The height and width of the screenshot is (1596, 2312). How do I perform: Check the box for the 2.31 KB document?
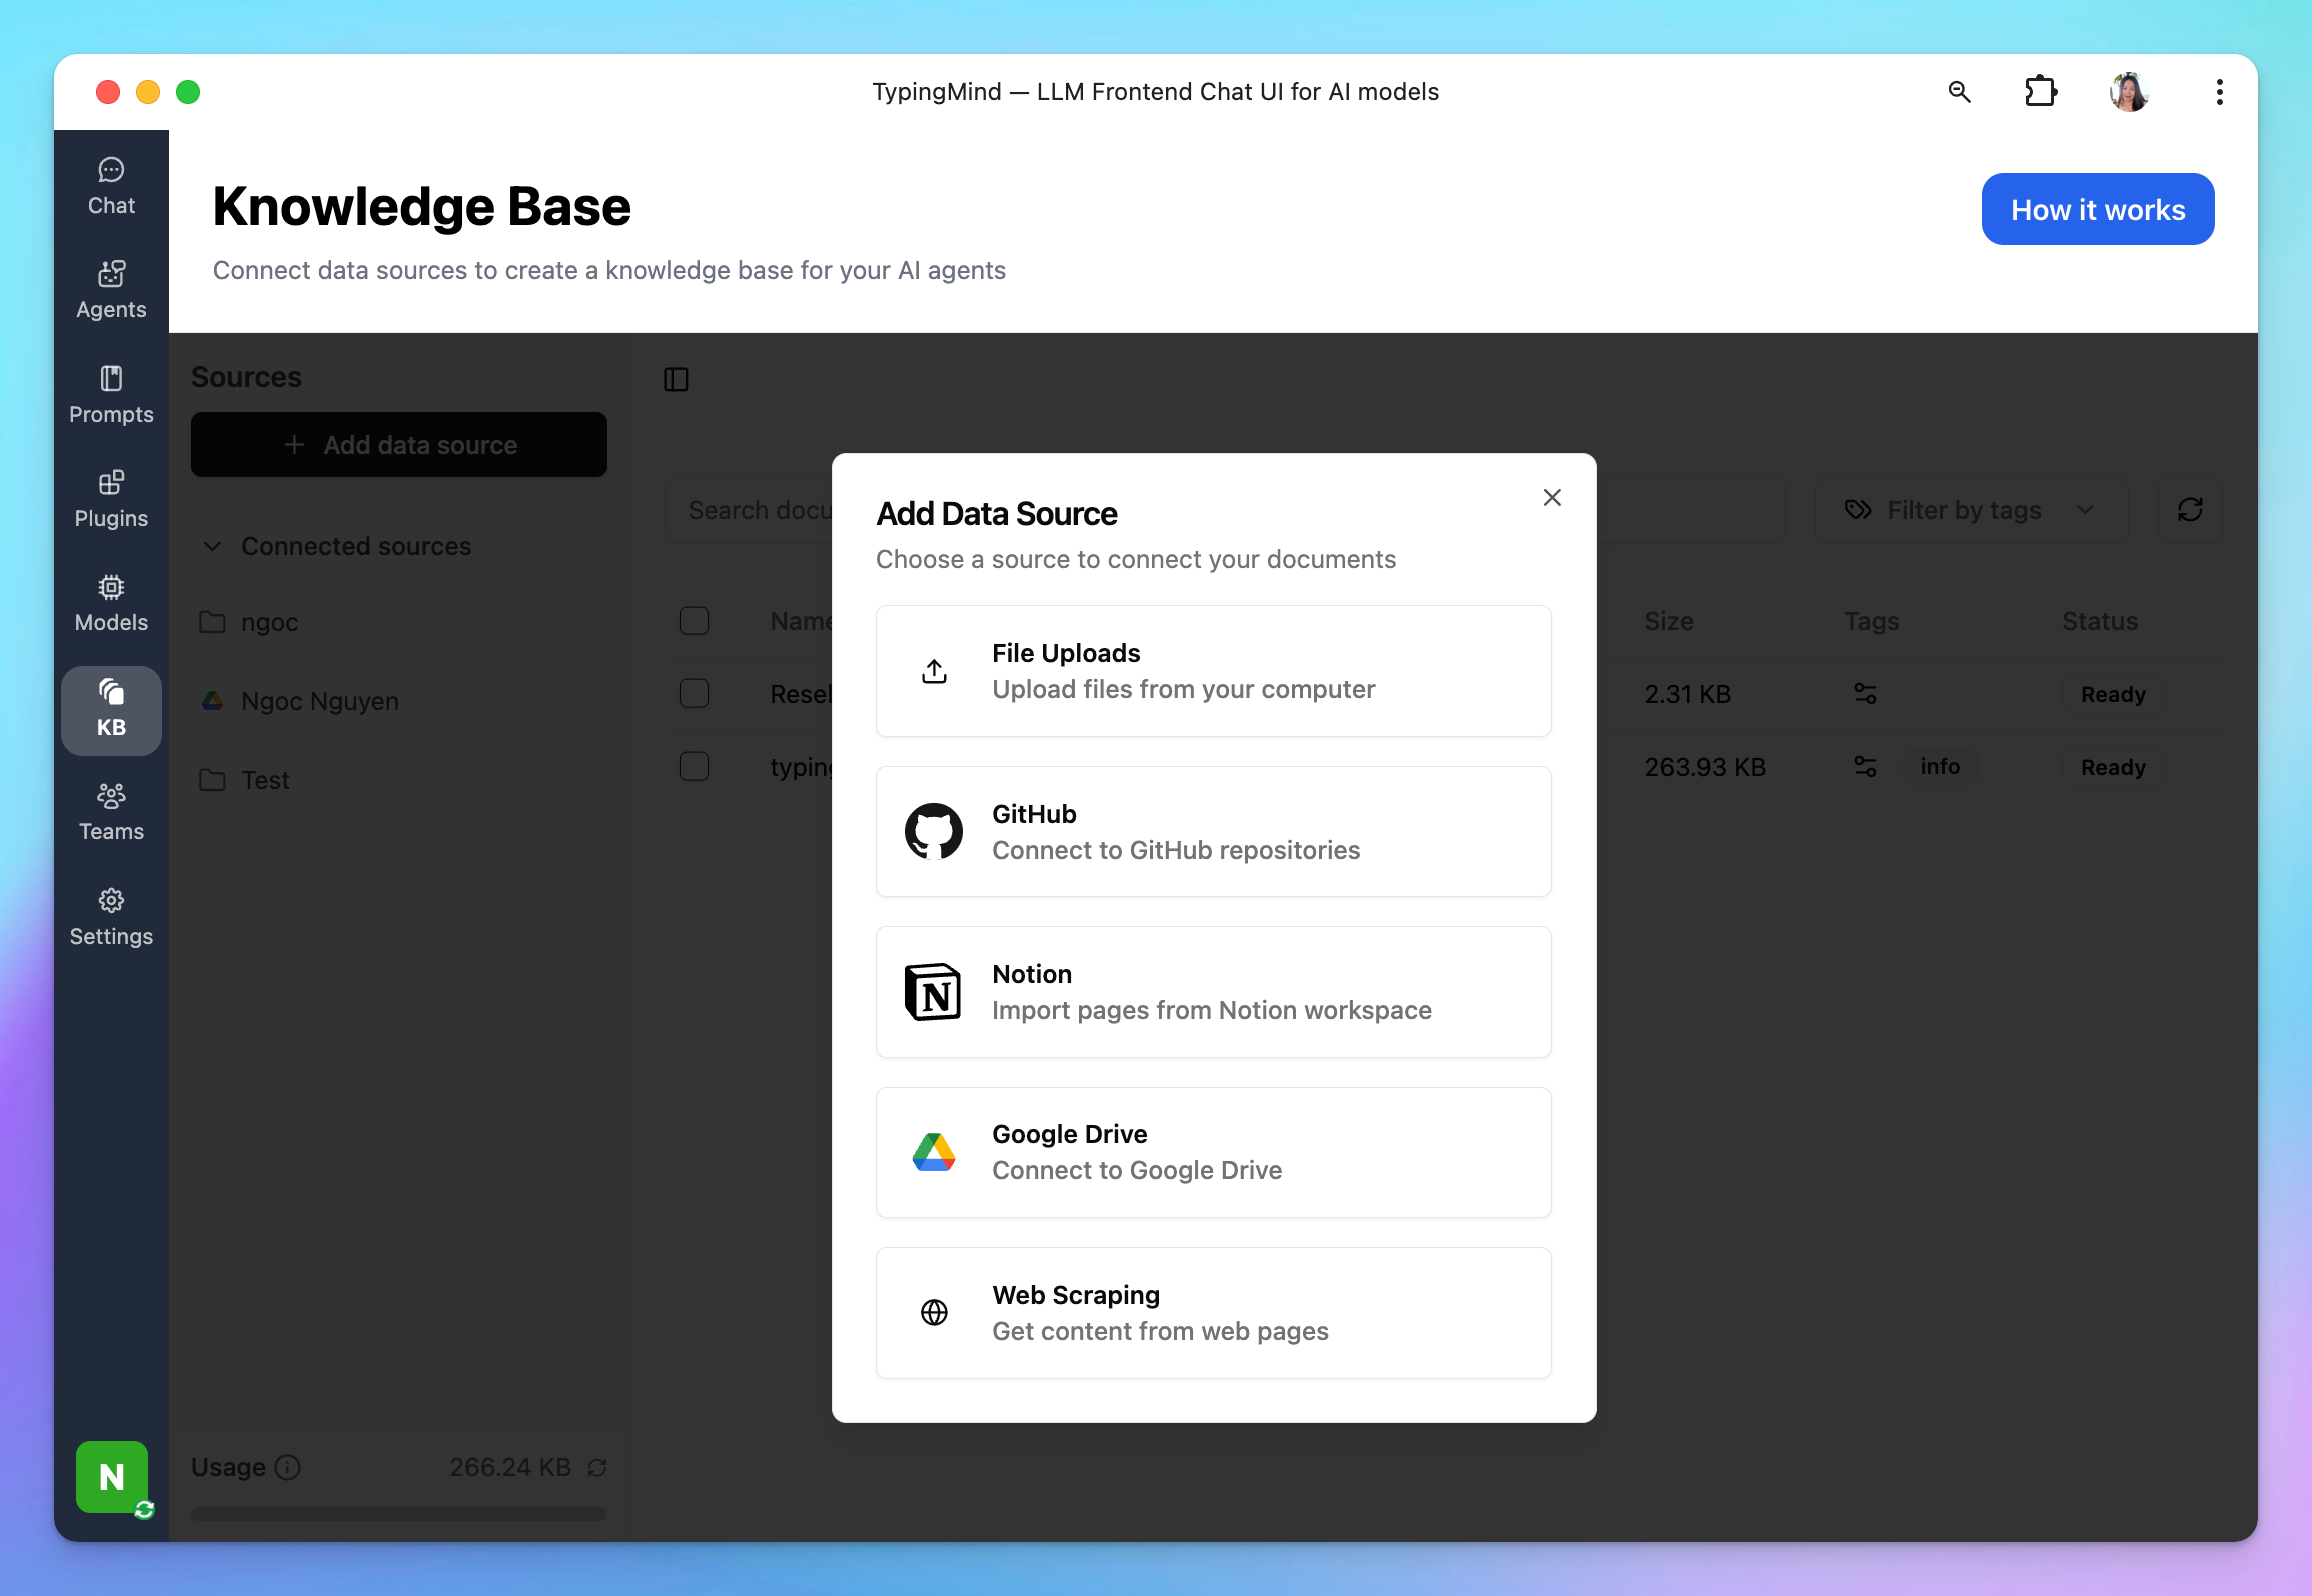[694, 694]
